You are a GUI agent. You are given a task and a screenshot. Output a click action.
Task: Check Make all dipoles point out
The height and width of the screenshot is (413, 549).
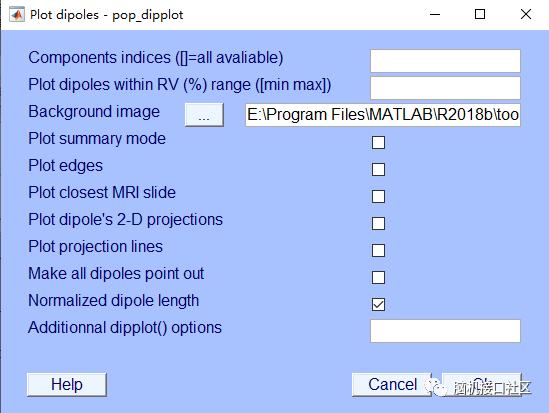(378, 277)
